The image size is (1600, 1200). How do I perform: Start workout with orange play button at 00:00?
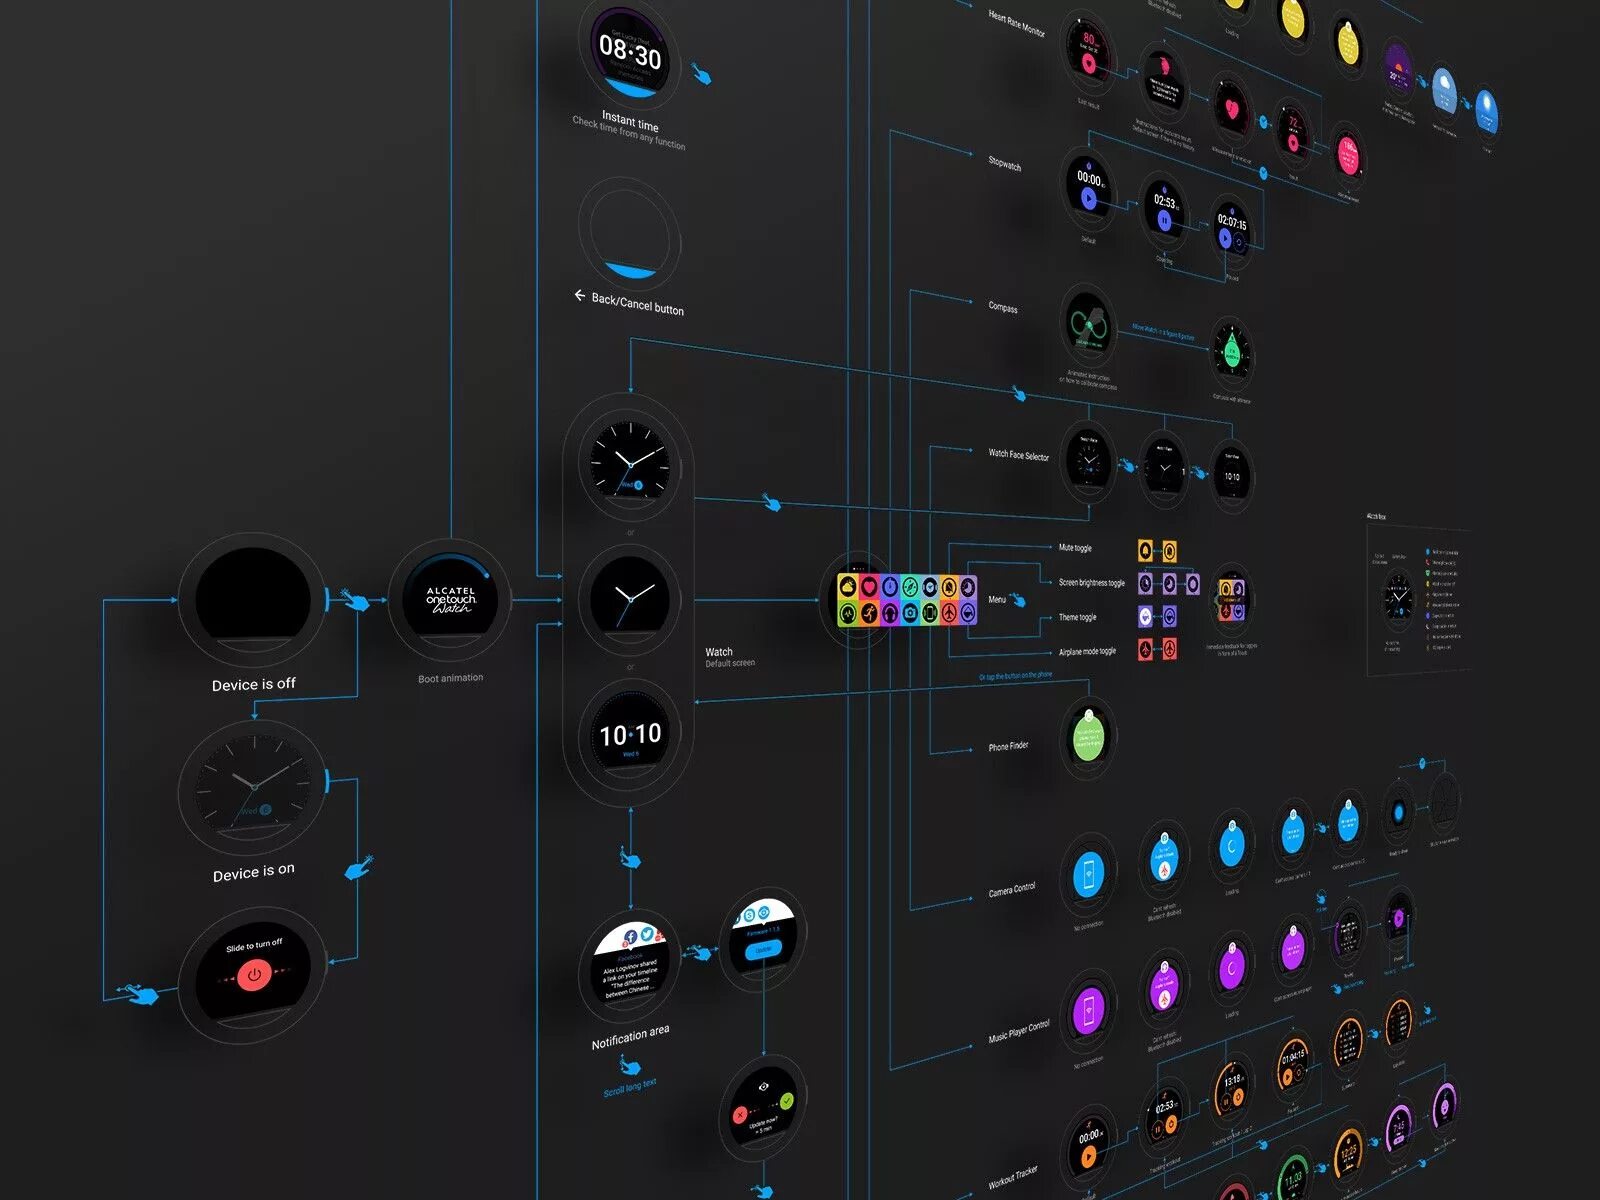tap(1089, 1157)
